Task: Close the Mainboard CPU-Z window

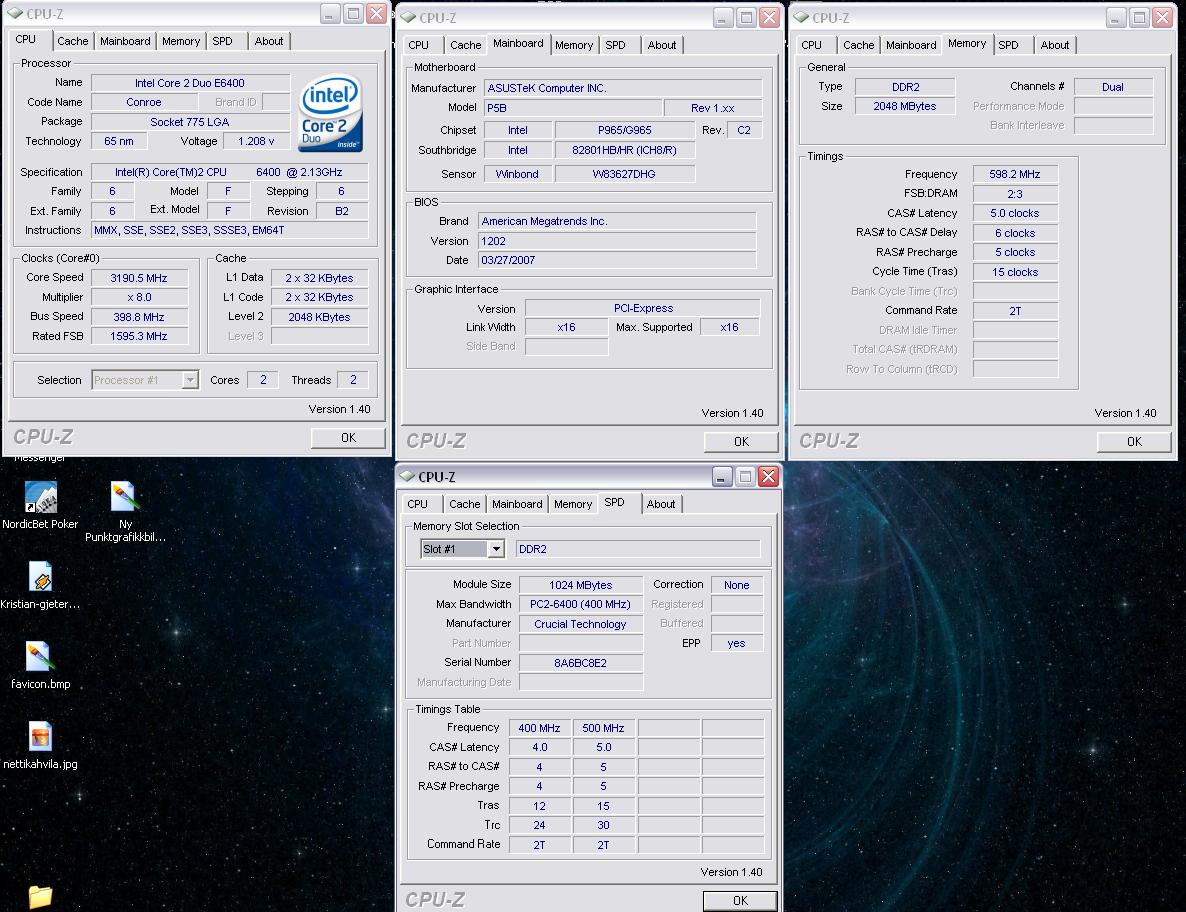Action: (x=770, y=17)
